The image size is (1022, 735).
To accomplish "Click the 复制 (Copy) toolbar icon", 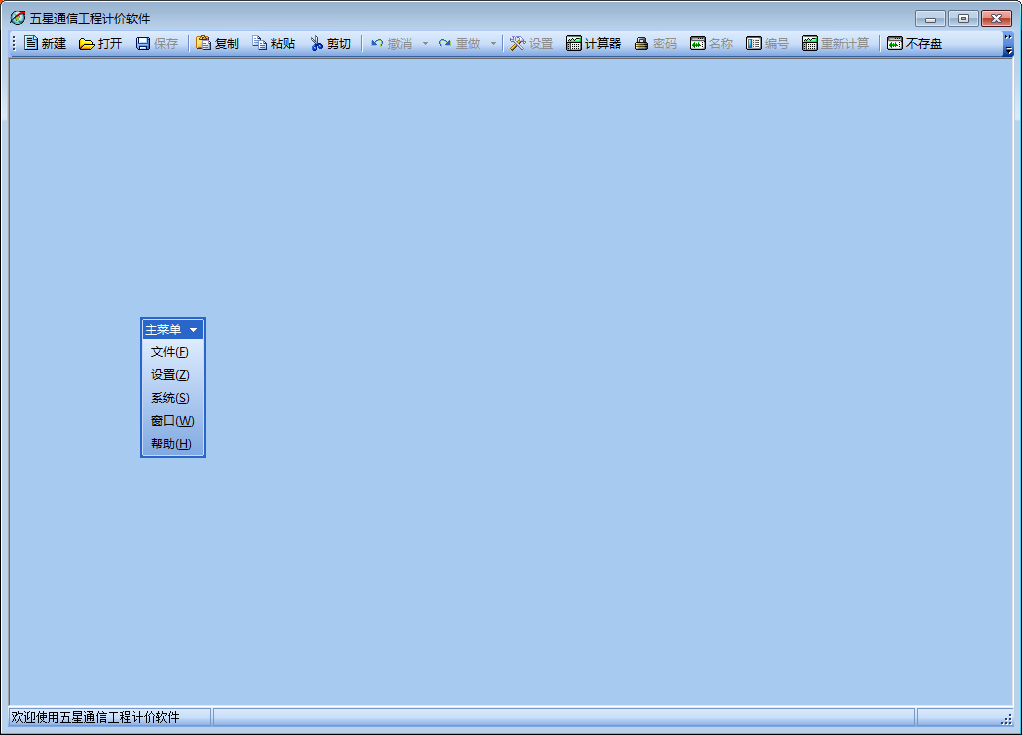I will click(203, 43).
